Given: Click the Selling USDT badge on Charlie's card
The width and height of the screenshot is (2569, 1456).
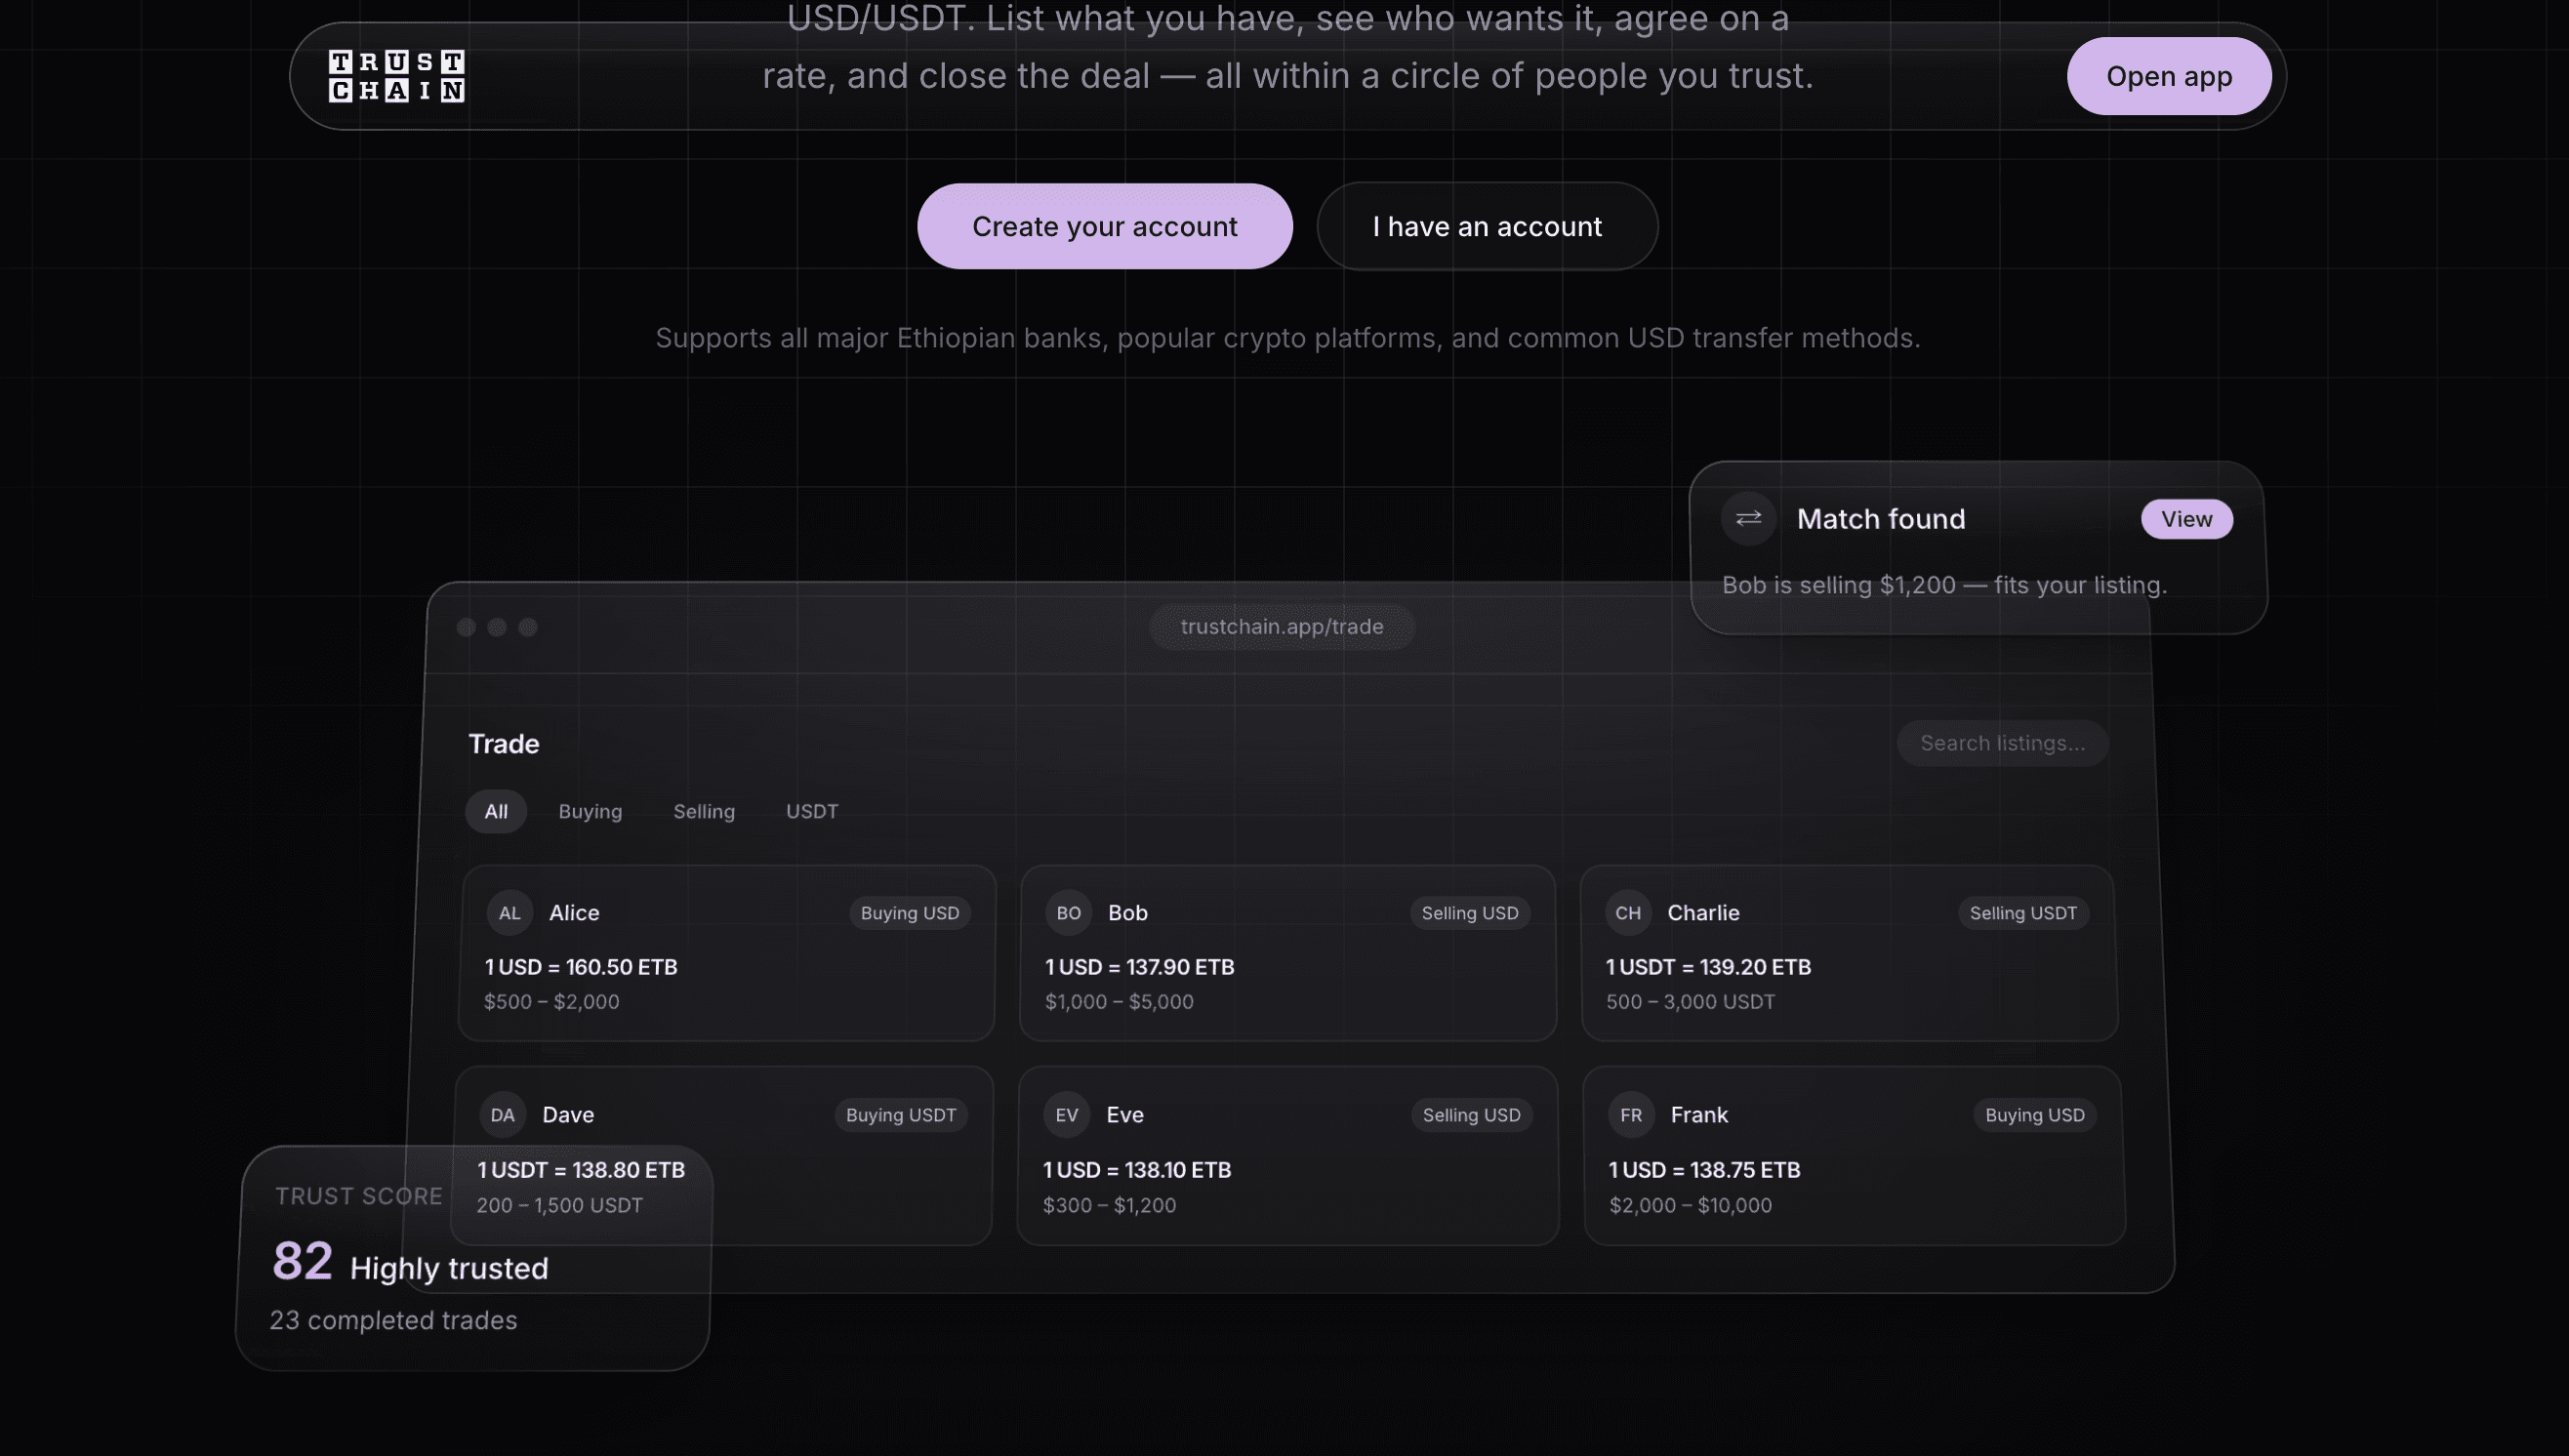Looking at the screenshot, I should [x=2023, y=913].
